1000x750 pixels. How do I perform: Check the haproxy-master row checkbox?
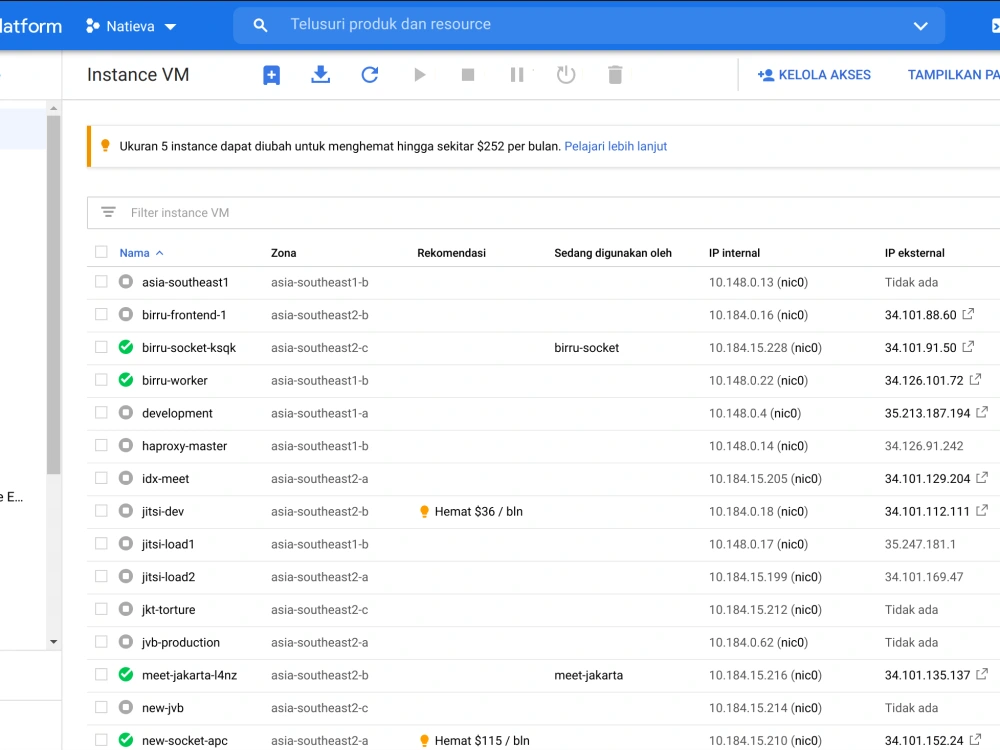click(x=101, y=445)
